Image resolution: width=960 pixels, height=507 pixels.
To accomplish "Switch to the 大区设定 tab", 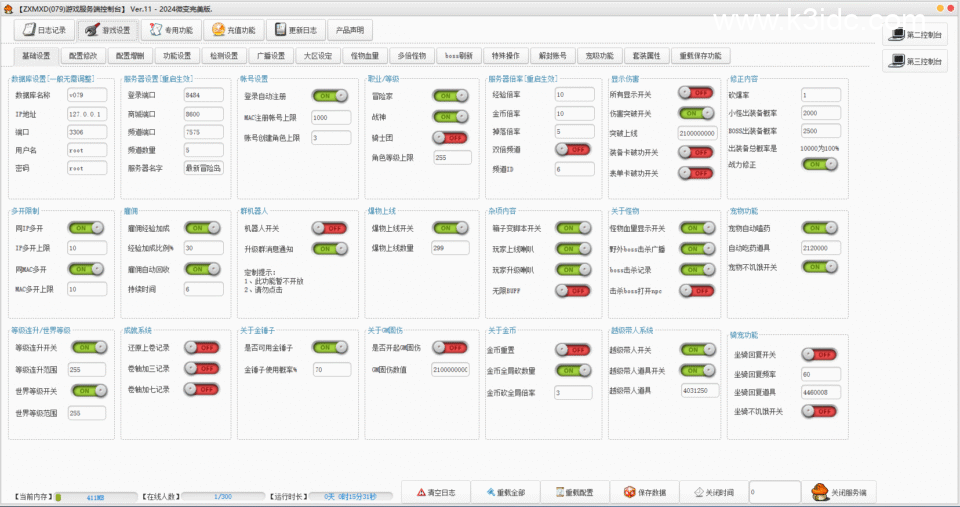I will pyautogui.click(x=318, y=56).
